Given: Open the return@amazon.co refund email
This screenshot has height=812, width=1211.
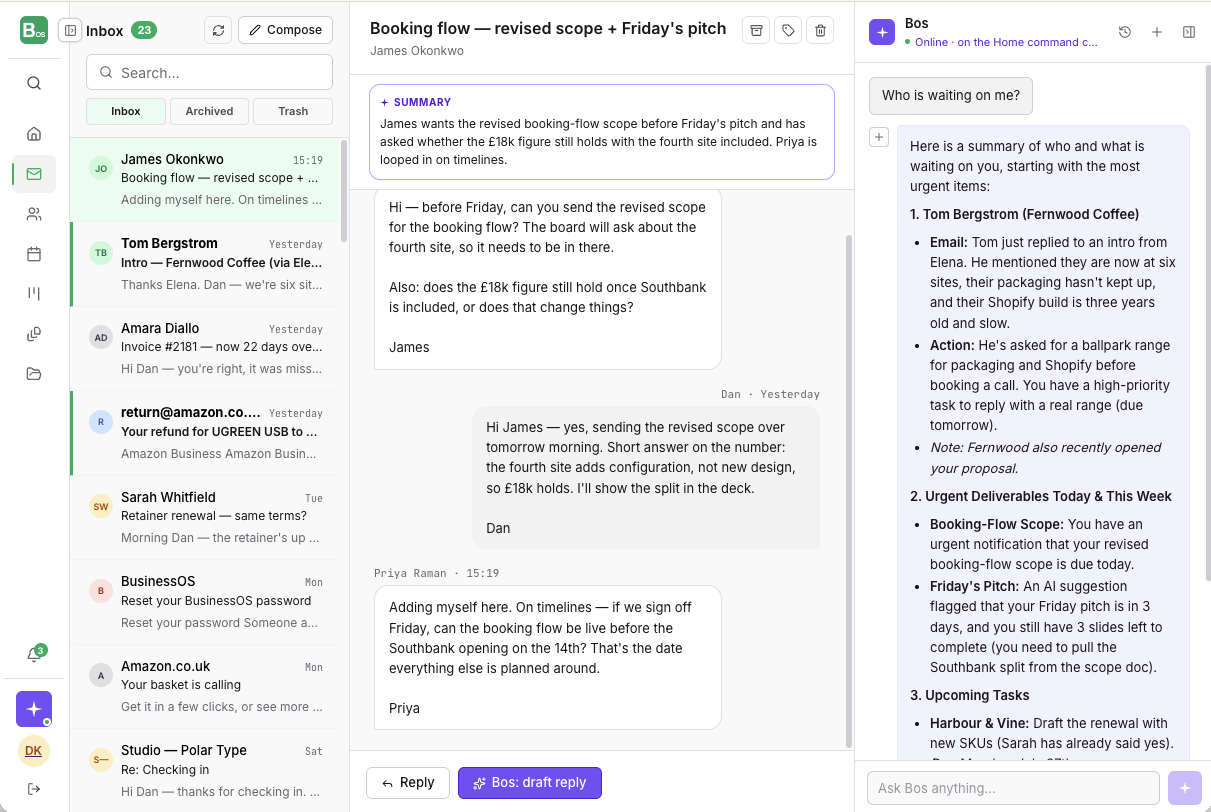Looking at the screenshot, I should pyautogui.click(x=205, y=433).
